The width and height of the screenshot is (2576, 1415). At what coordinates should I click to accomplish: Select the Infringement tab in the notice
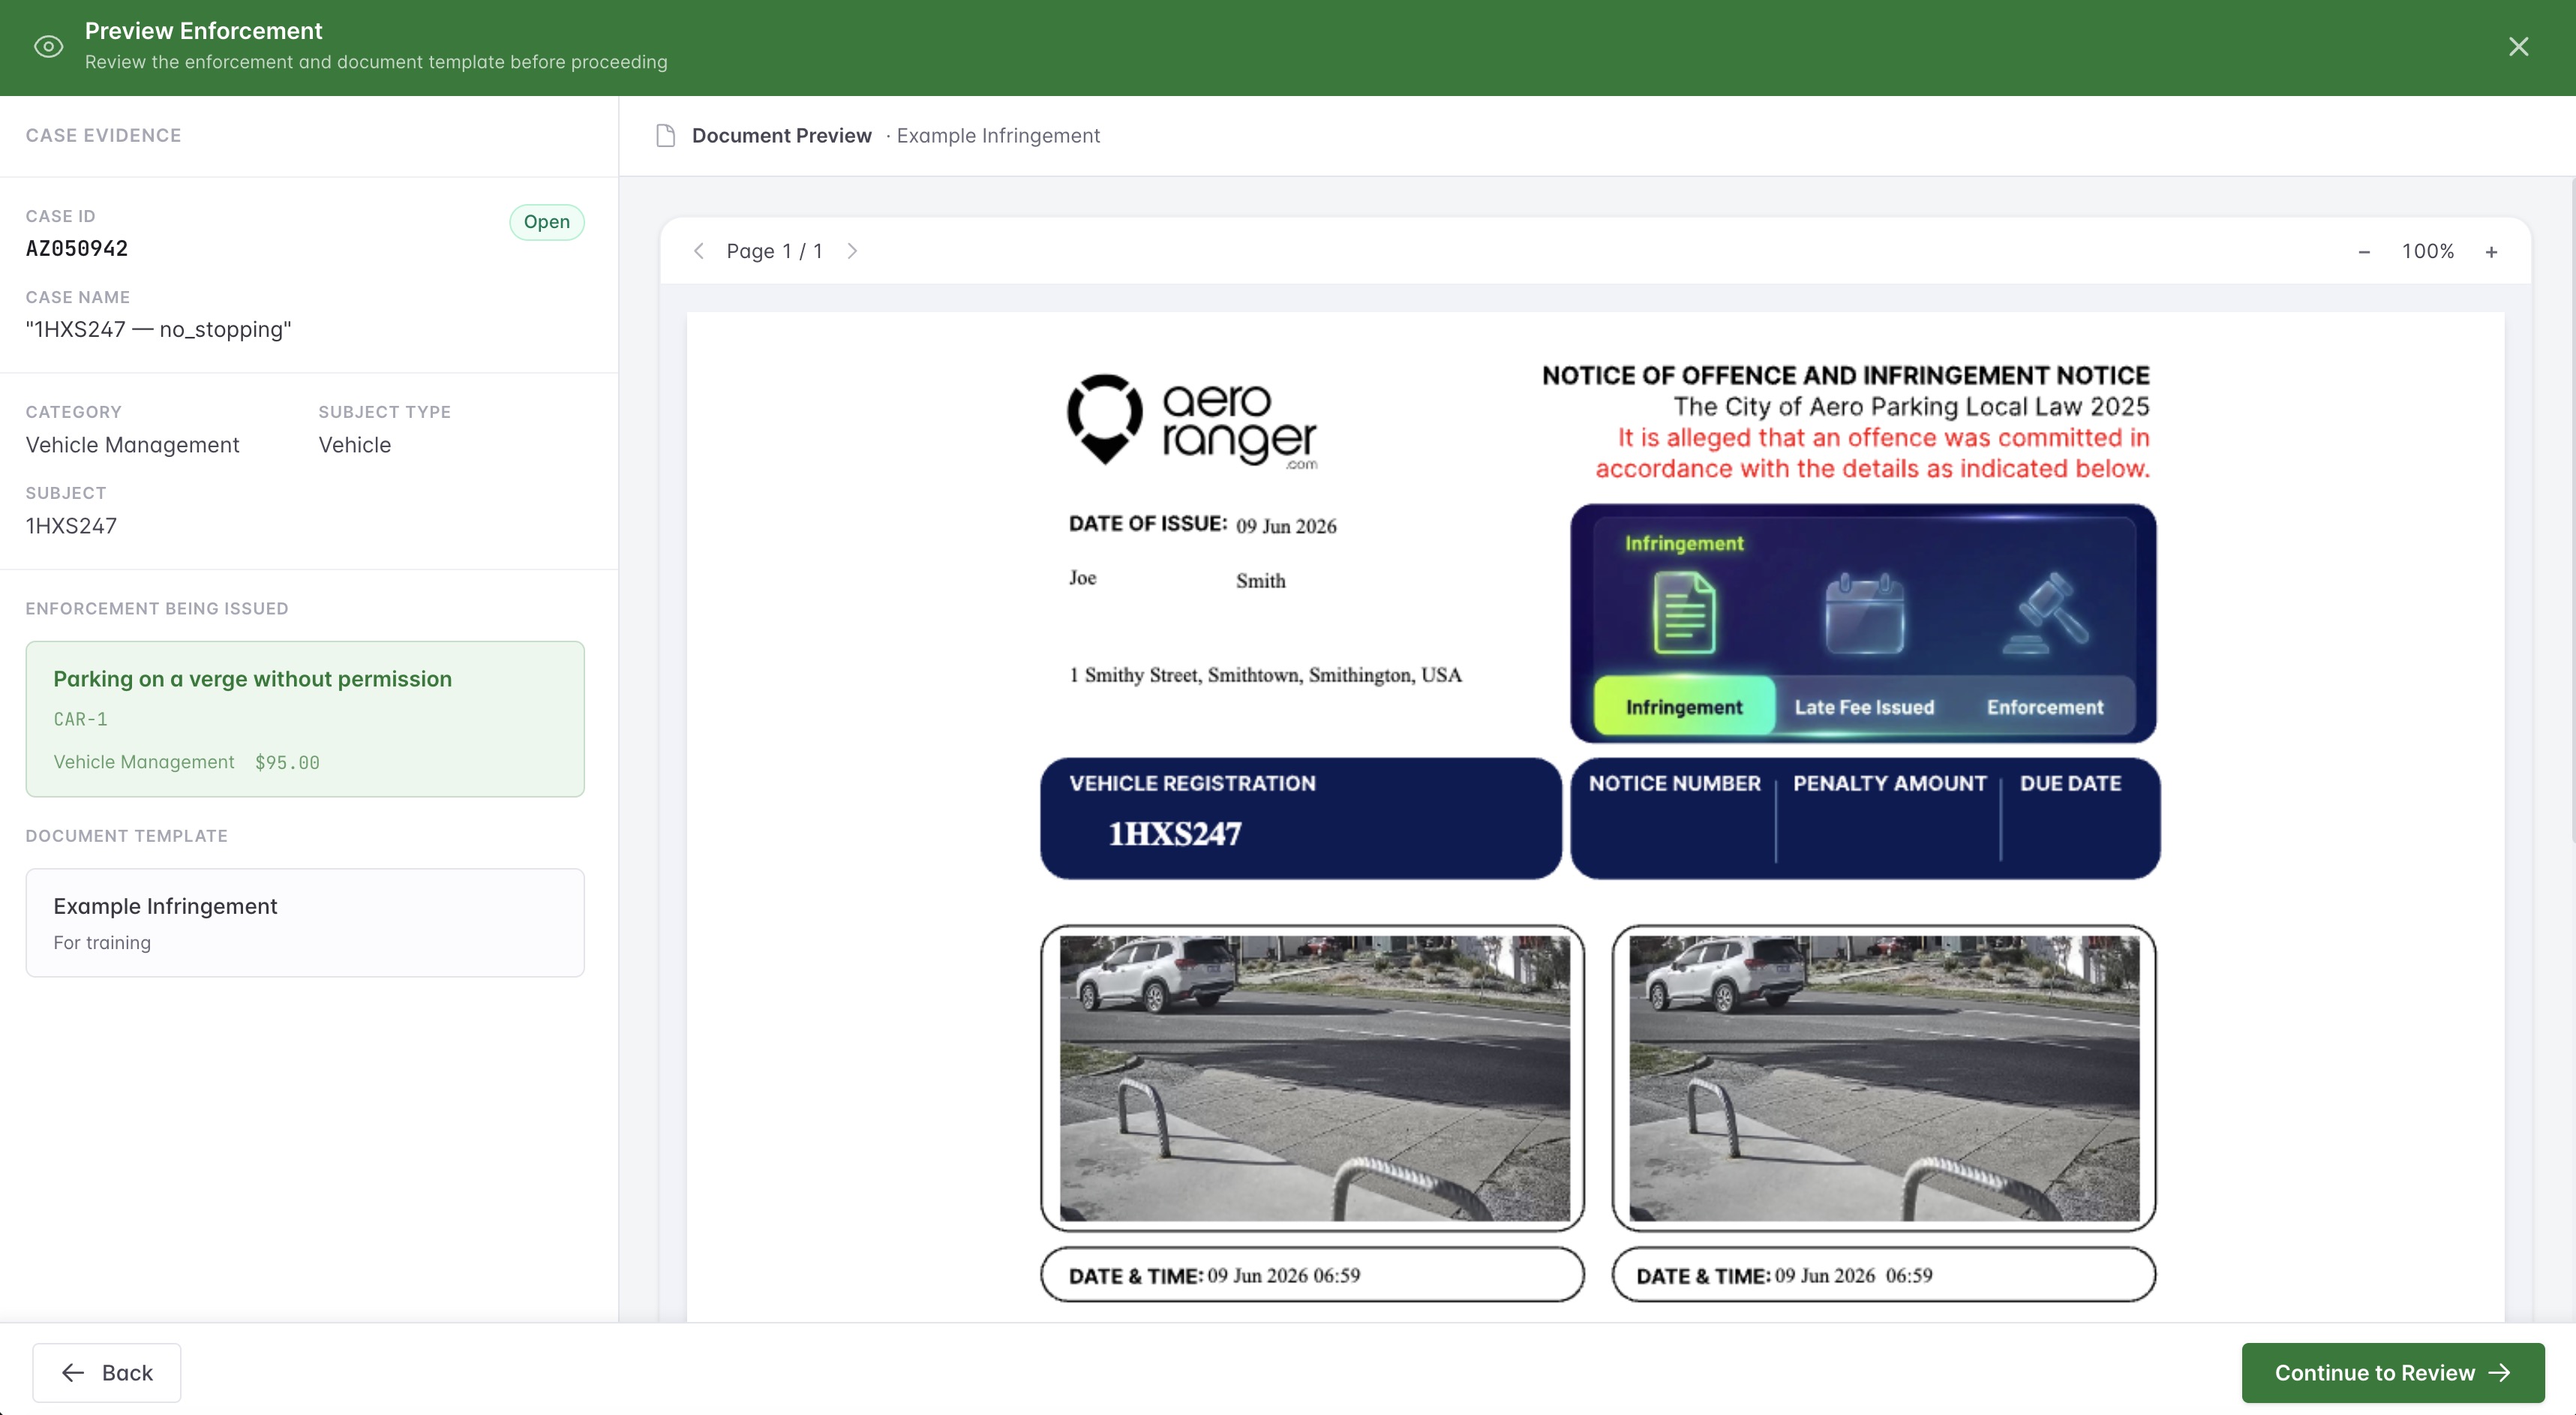(x=1684, y=707)
